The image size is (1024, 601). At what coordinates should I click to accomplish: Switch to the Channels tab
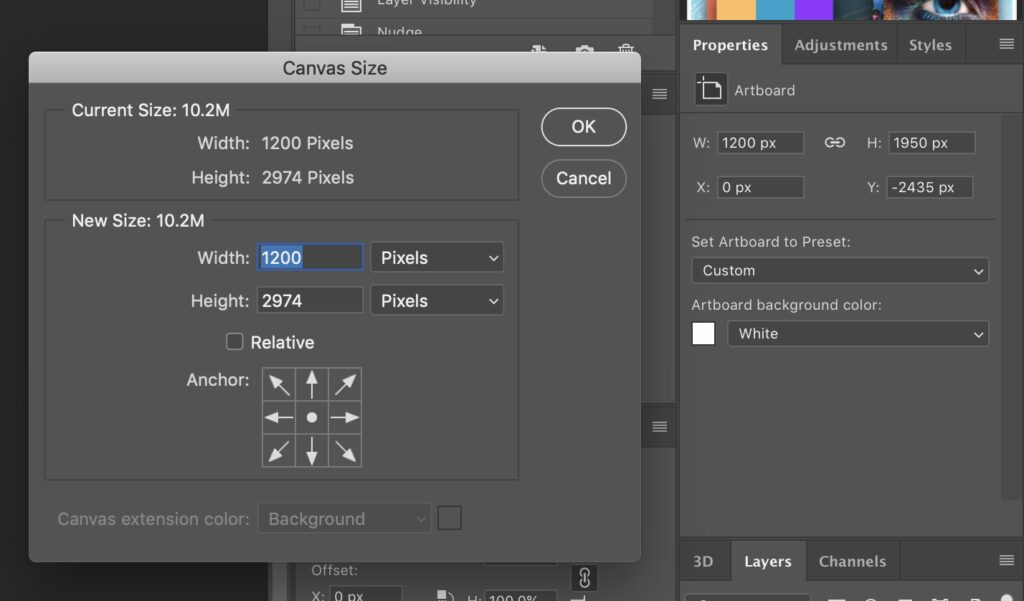(x=852, y=561)
